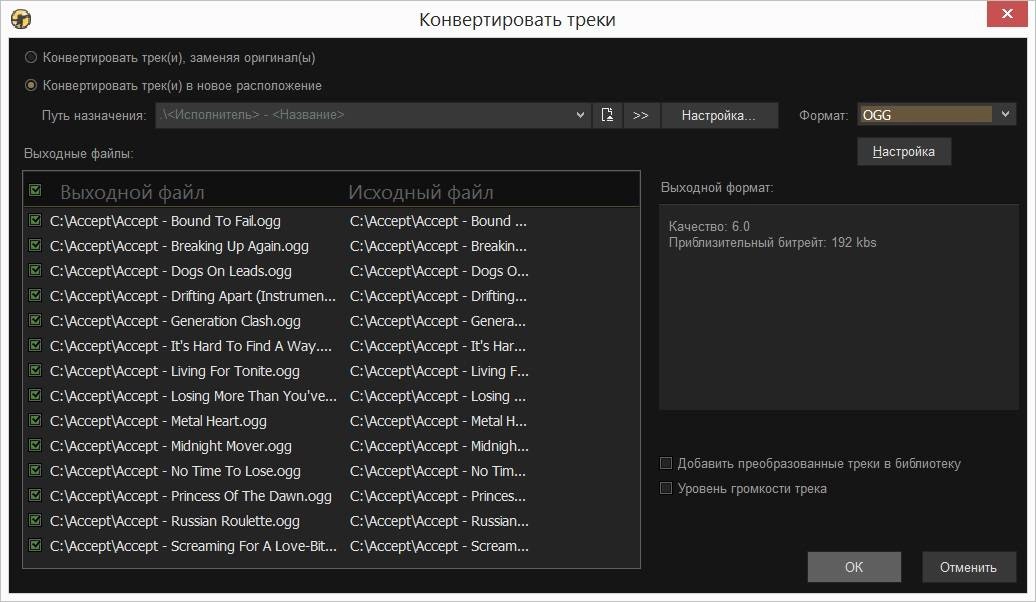Select radio option to convert replacing originals

(x=31, y=57)
